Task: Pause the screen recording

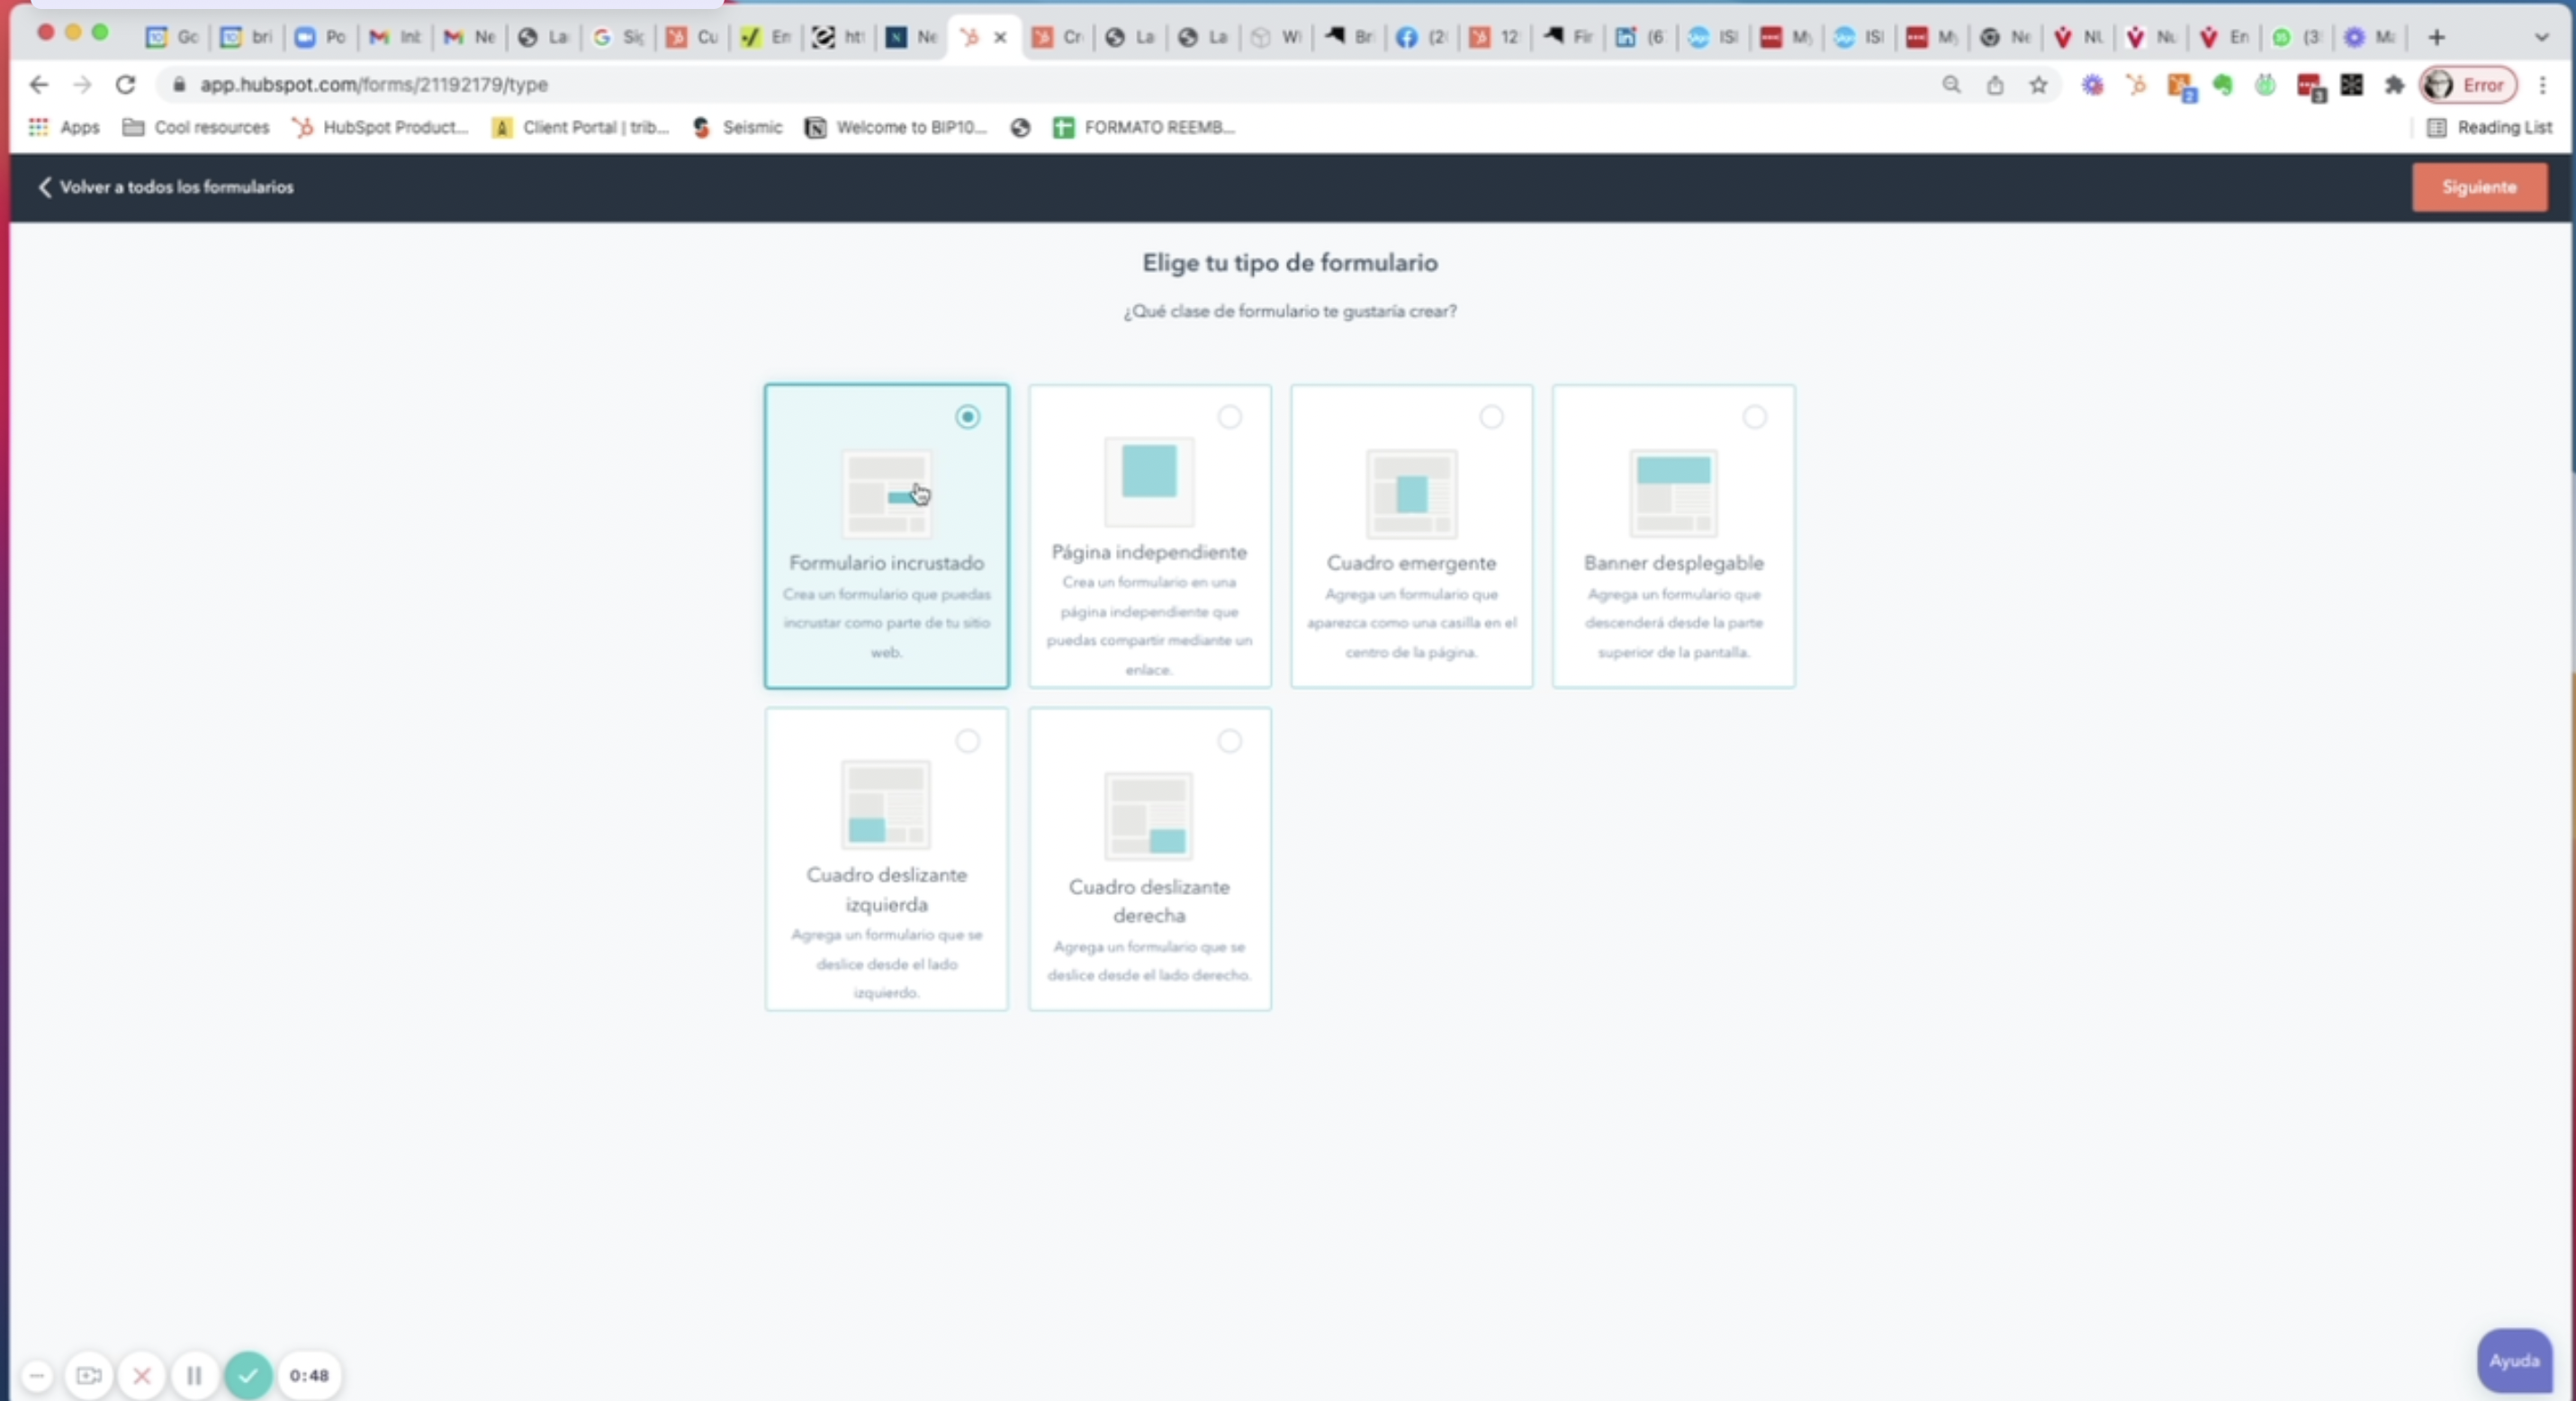Action: tap(194, 1375)
